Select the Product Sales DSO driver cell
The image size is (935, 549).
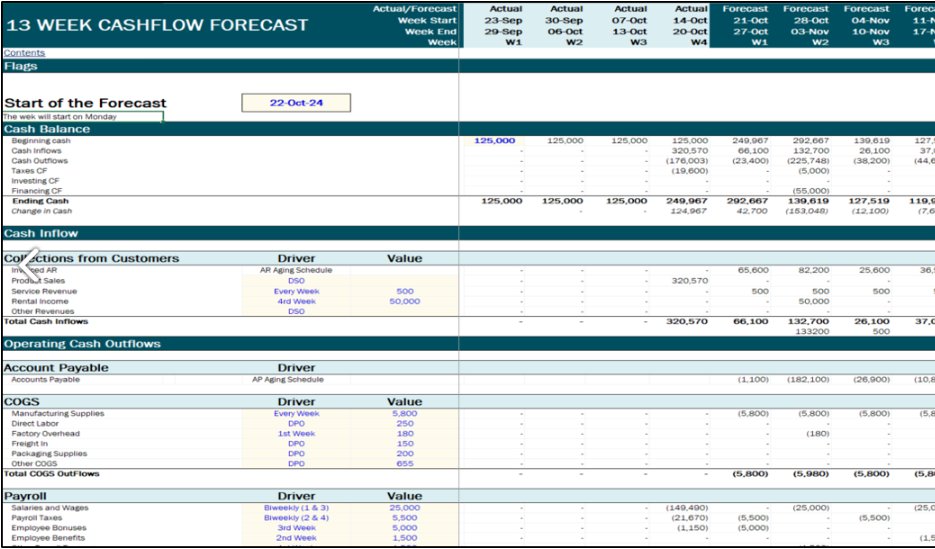(x=296, y=281)
